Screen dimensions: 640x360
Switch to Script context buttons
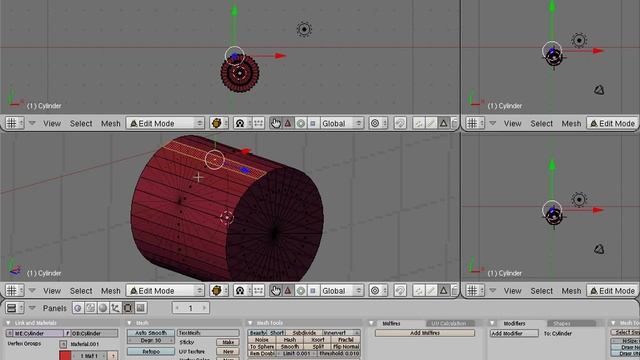click(x=90, y=308)
